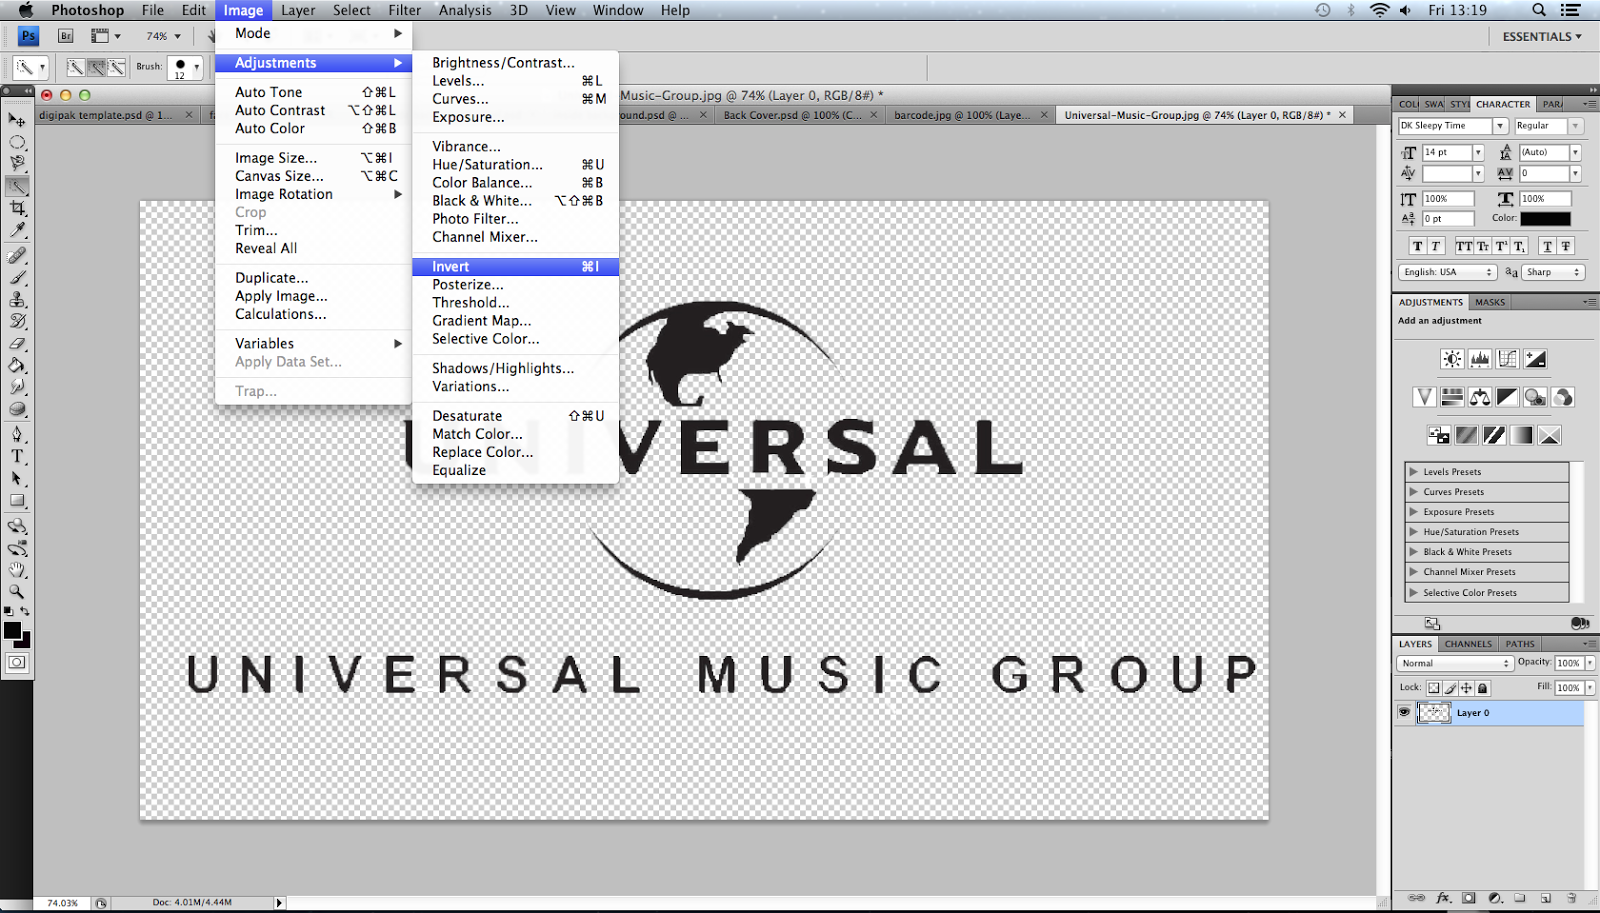Open the font size dropdown
1600x913 pixels.
(1478, 152)
